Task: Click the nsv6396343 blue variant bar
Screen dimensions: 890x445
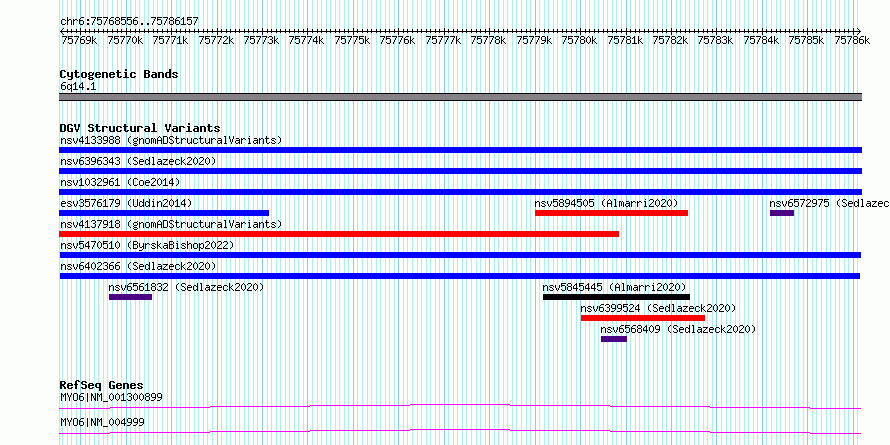Action: tap(460, 171)
